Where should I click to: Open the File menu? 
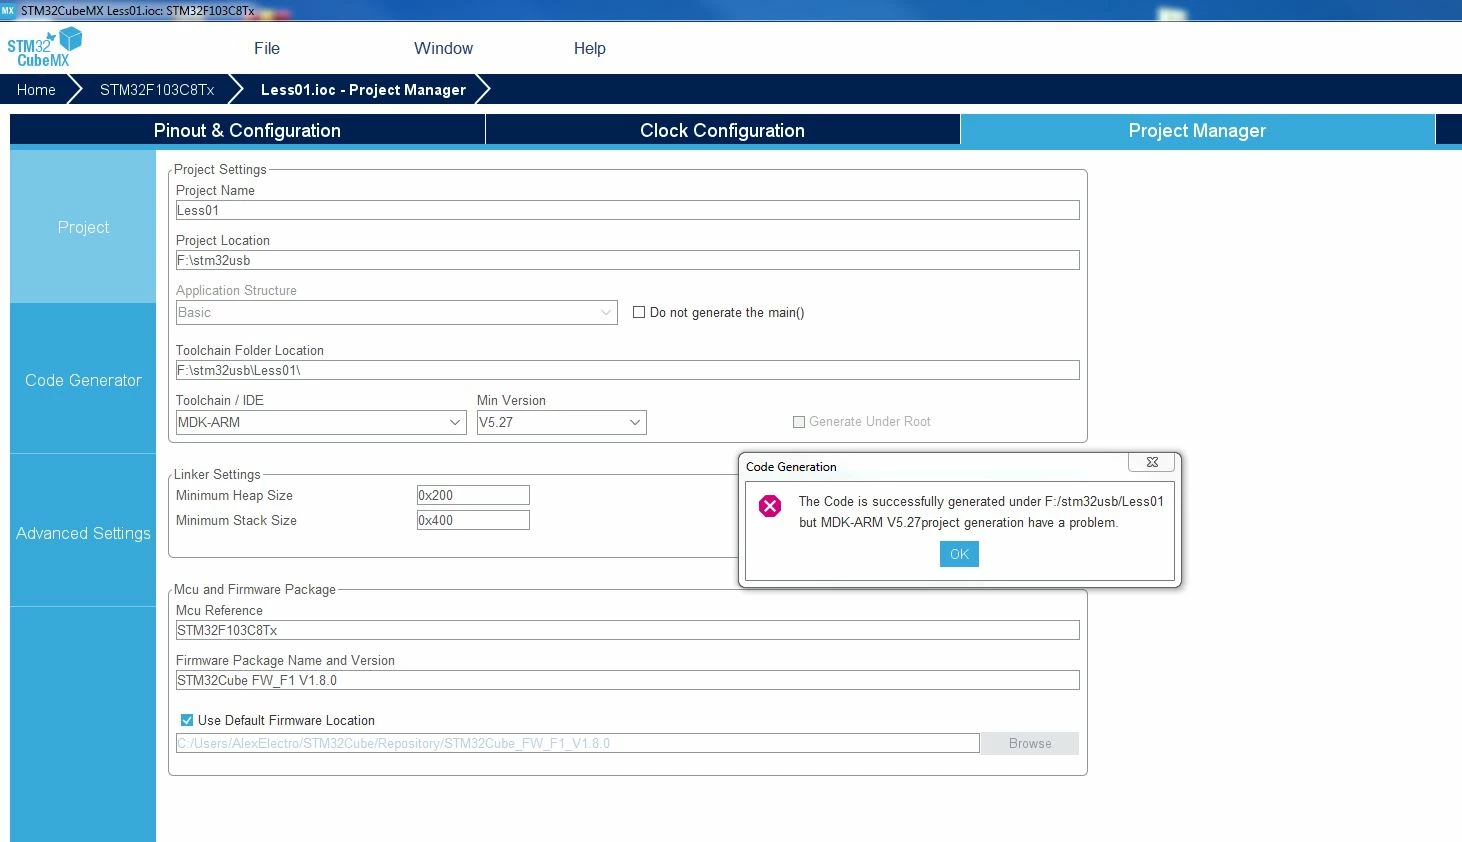click(267, 48)
